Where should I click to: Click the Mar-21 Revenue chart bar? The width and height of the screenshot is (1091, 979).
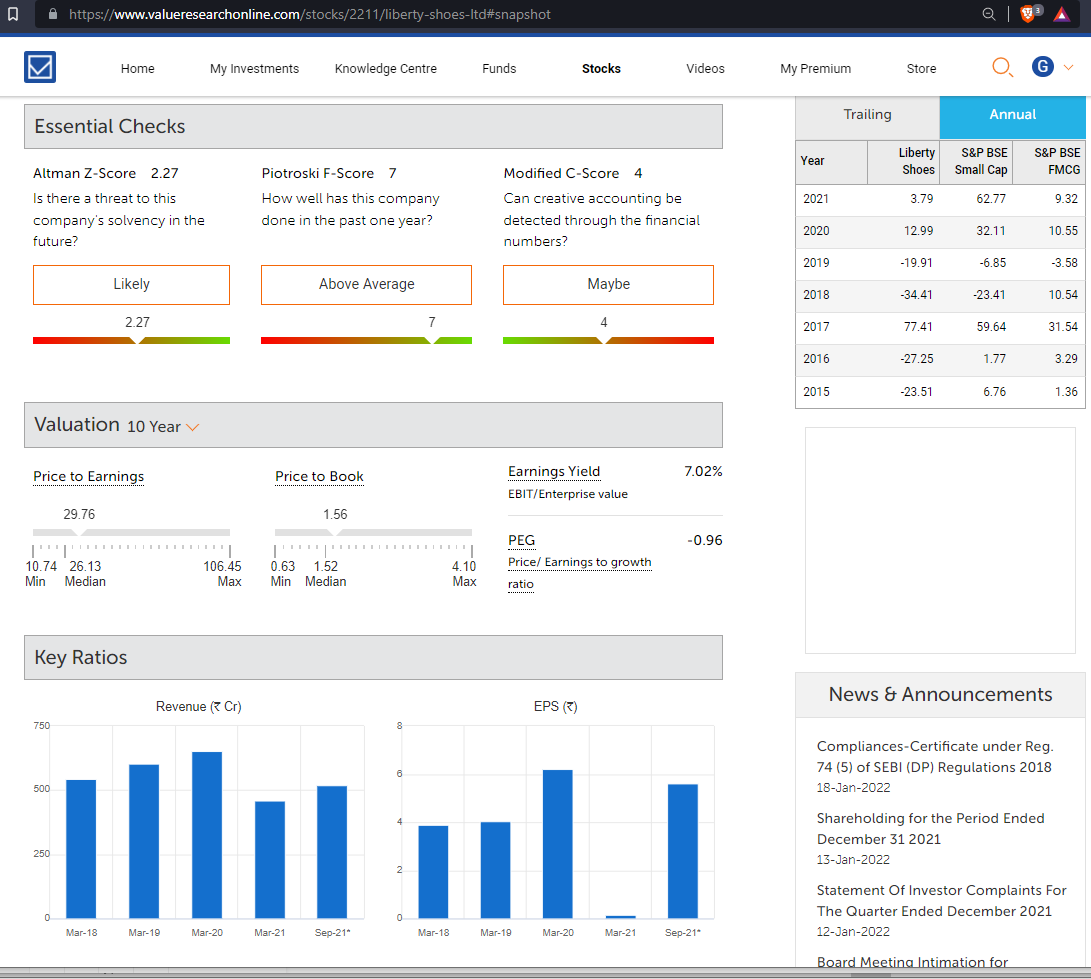click(x=269, y=860)
